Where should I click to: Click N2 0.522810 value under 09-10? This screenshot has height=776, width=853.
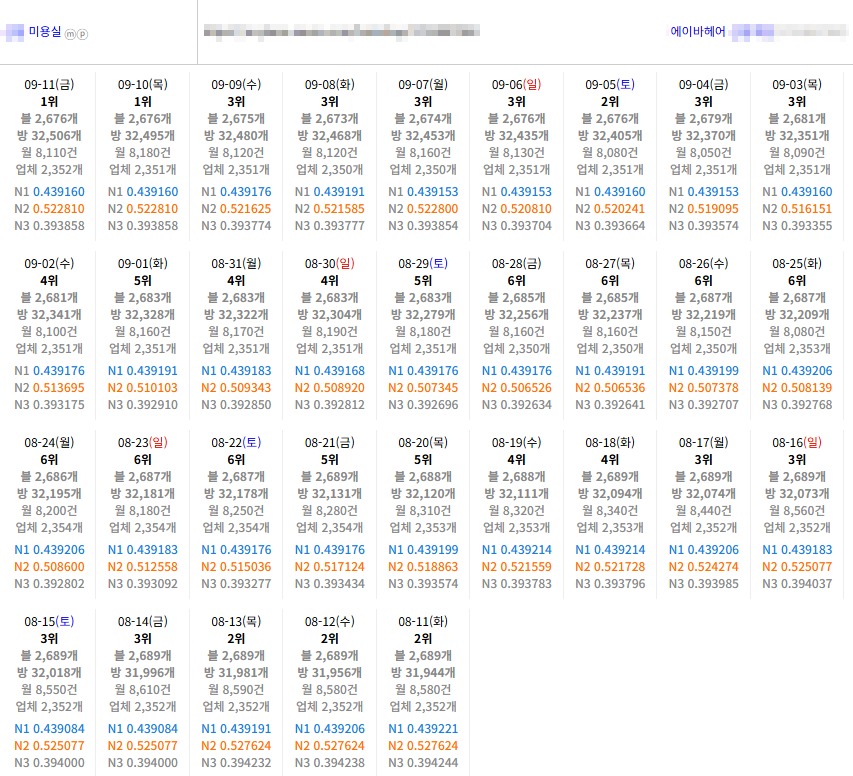143,208
